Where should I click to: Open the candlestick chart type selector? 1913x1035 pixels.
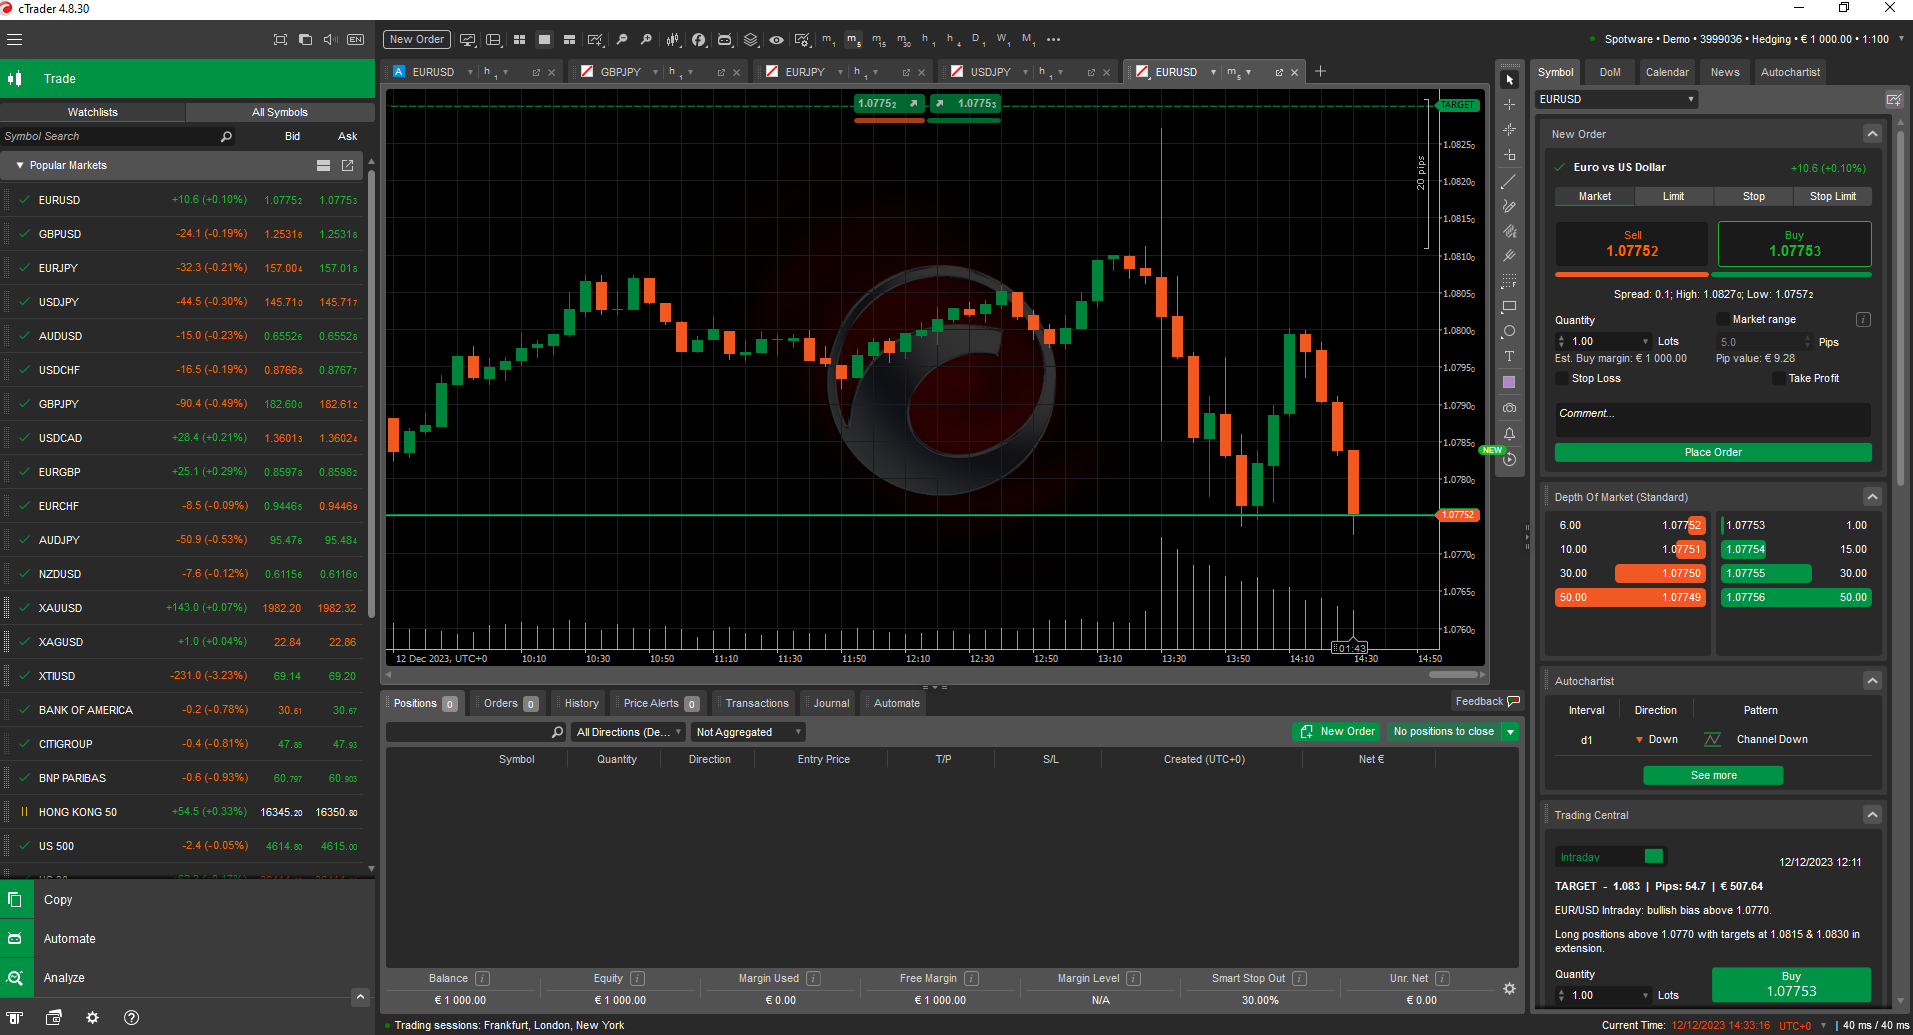(x=673, y=40)
